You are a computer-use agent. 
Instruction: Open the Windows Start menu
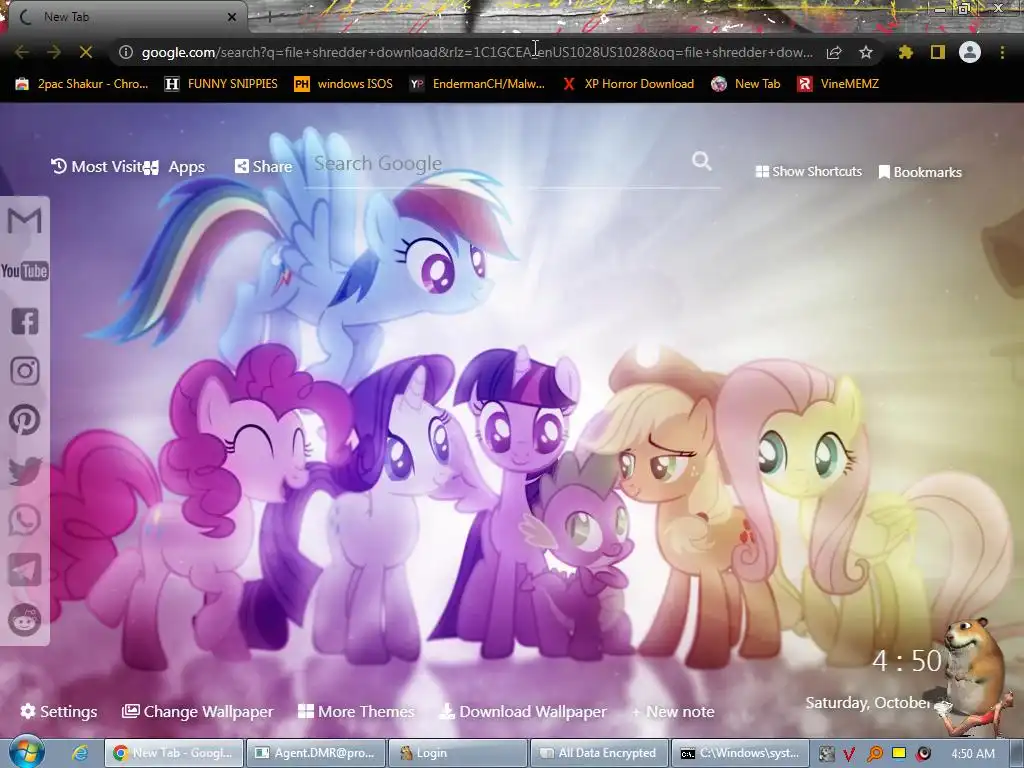pyautogui.click(x=26, y=752)
